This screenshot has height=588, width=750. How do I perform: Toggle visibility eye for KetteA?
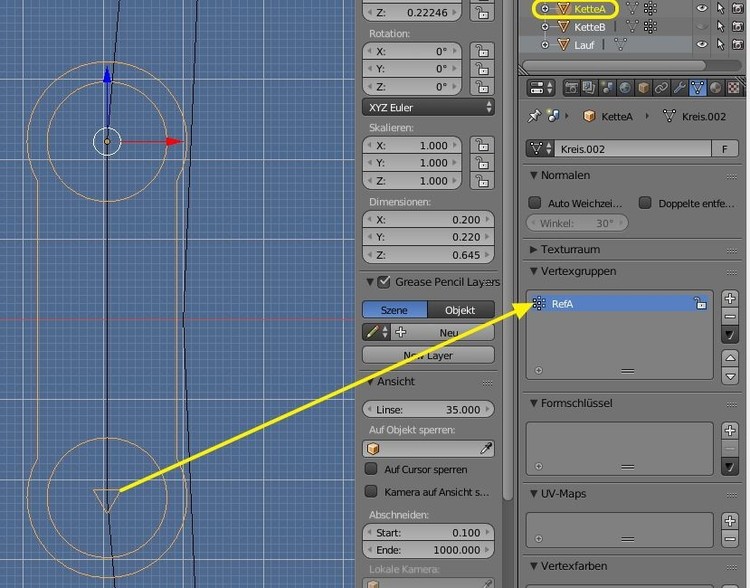click(702, 8)
